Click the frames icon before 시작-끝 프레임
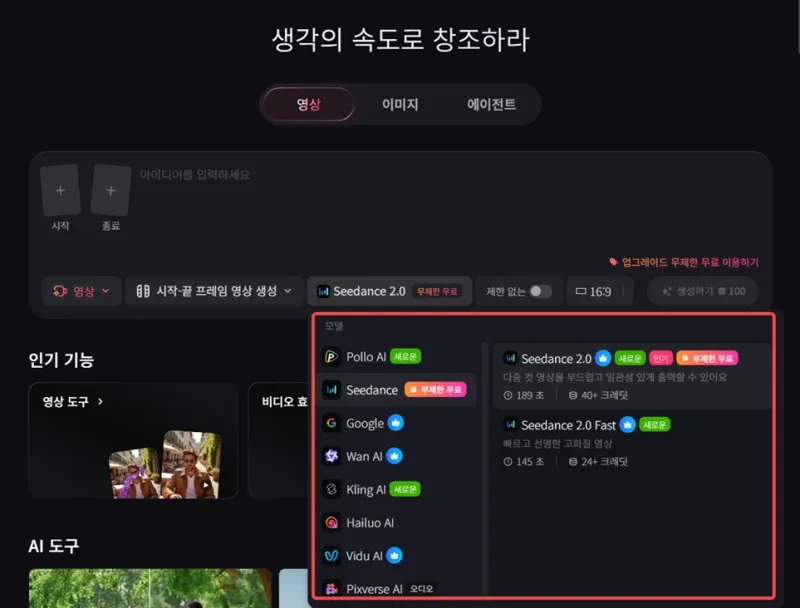Screen dimensions: 800x608 tap(143, 291)
